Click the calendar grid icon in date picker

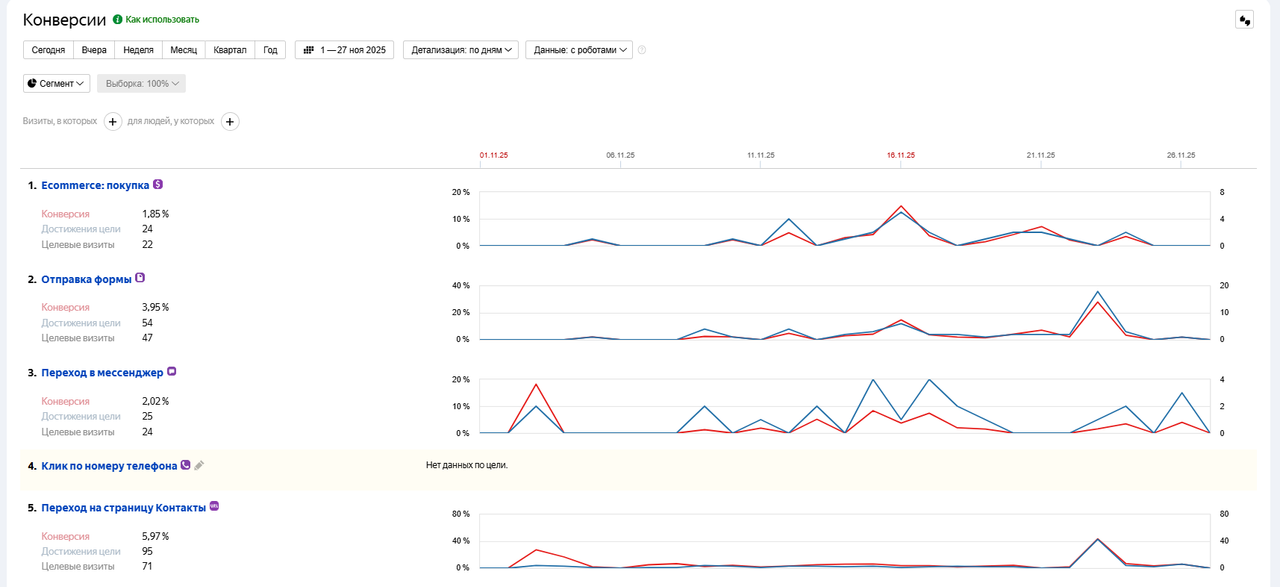[309, 50]
